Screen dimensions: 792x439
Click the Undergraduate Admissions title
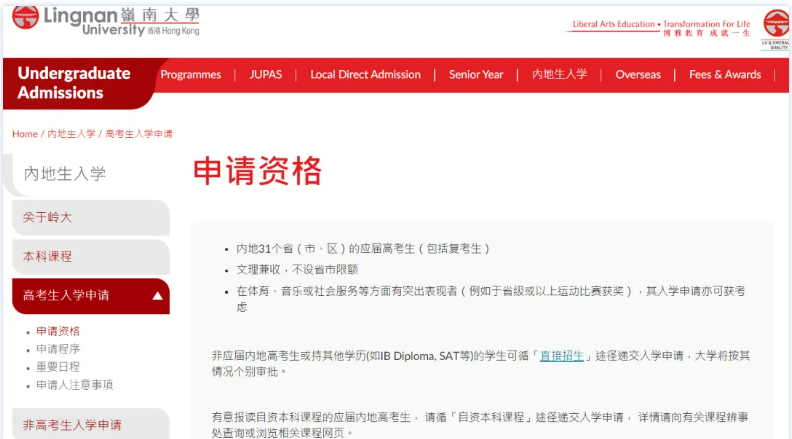point(74,83)
